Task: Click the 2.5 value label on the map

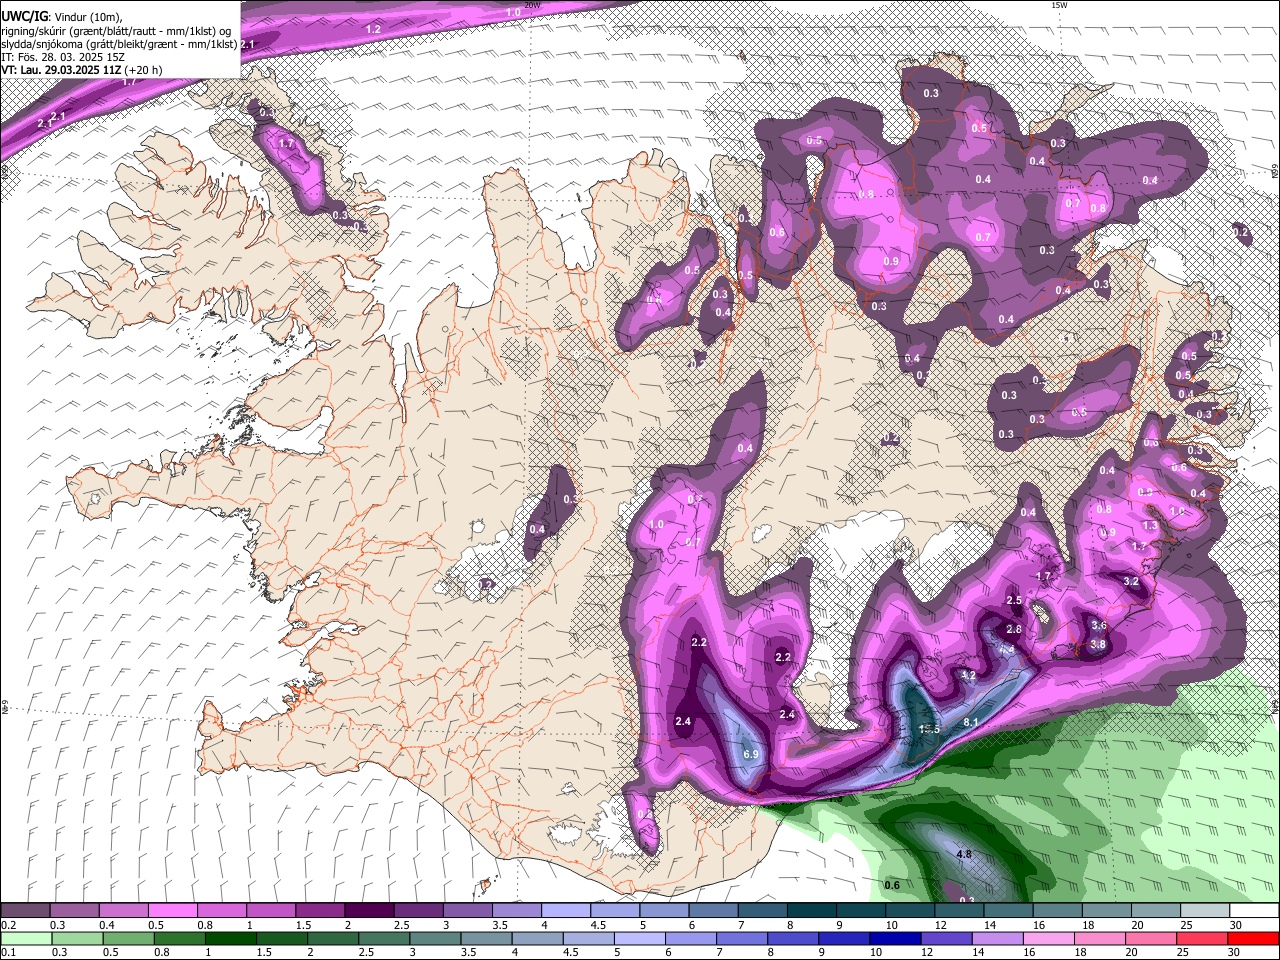Action: (1014, 600)
